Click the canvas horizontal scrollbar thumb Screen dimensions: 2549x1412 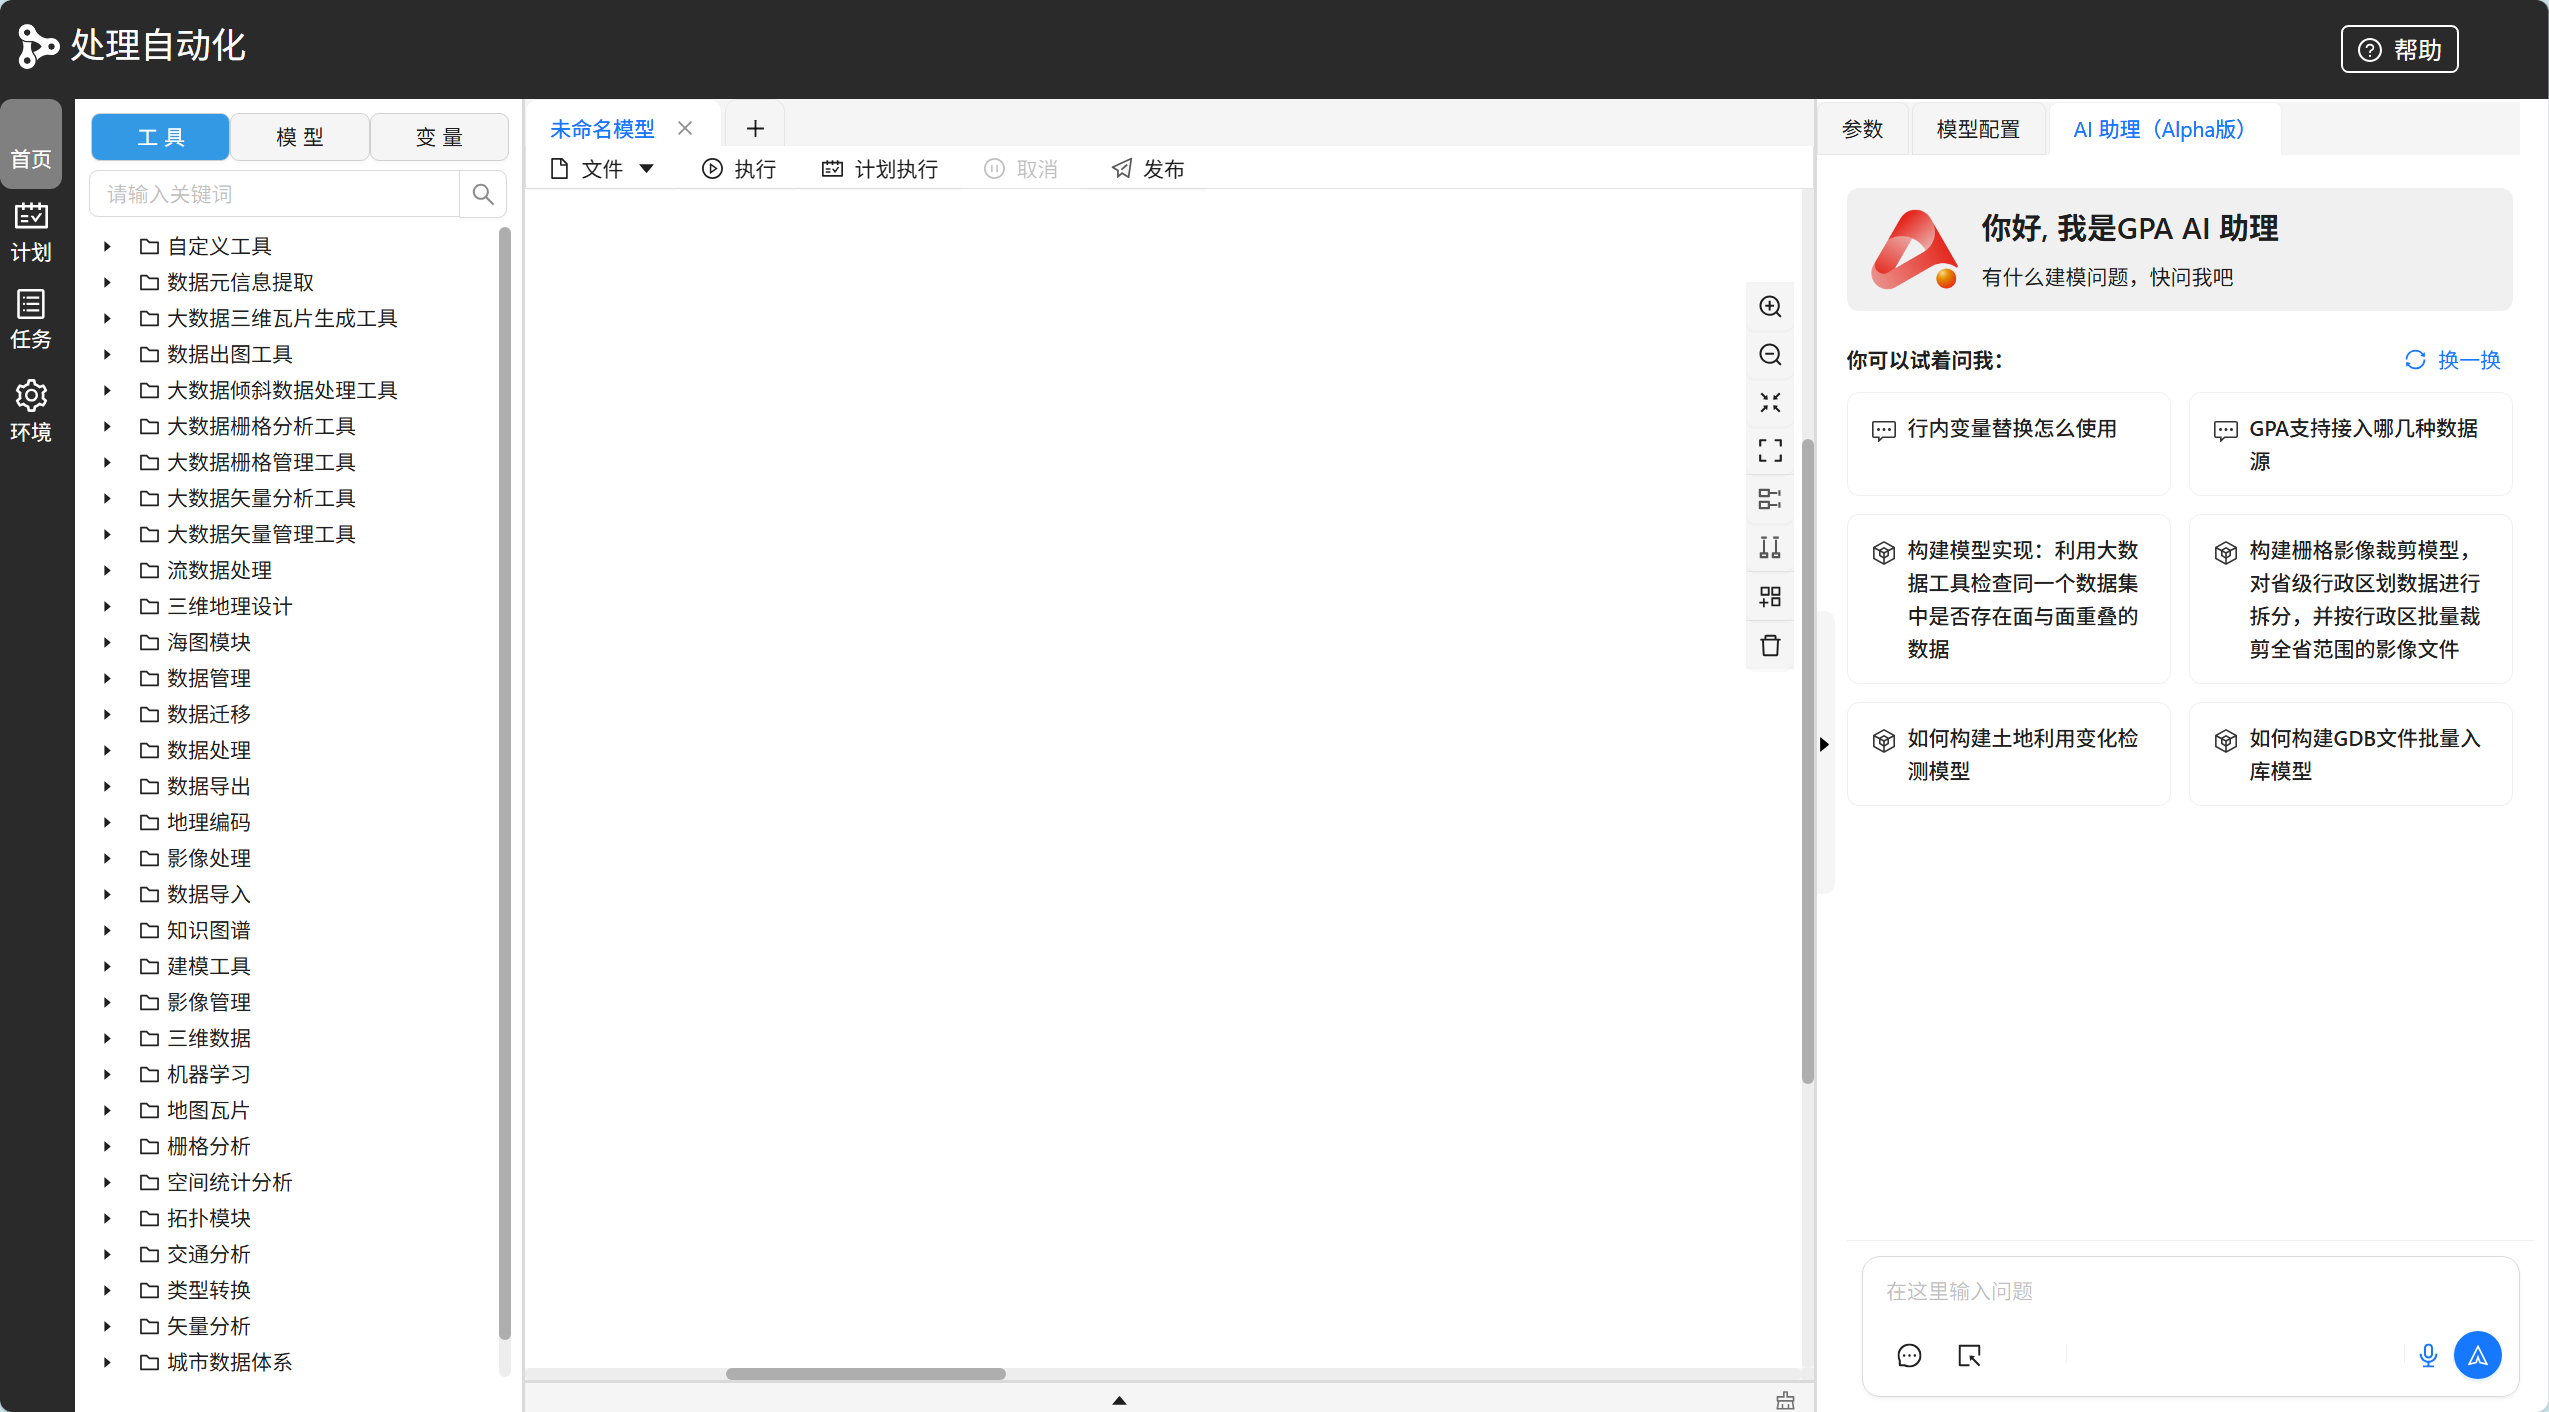tap(865, 1373)
